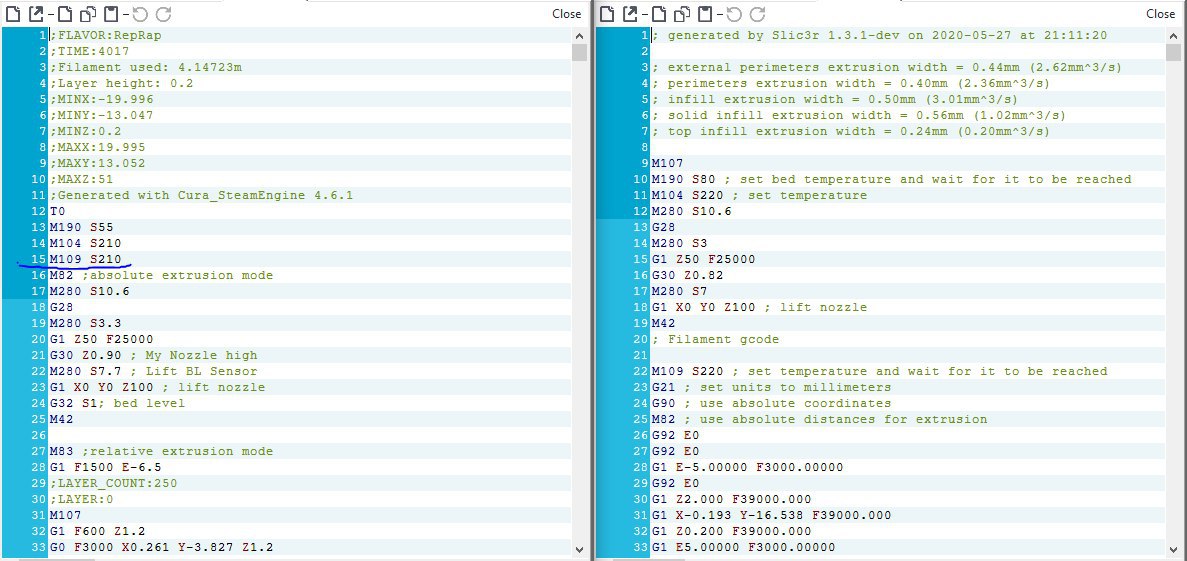
Task: Click the 'M280 S7' line in right editor
Action: [680, 291]
